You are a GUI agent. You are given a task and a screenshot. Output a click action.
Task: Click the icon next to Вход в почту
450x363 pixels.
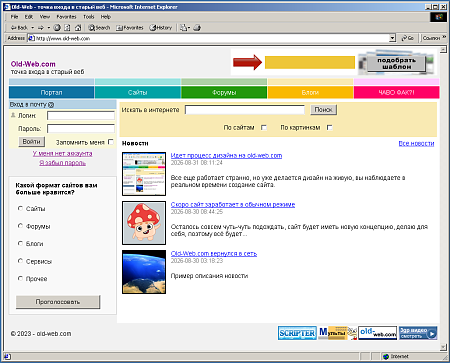(x=51, y=105)
